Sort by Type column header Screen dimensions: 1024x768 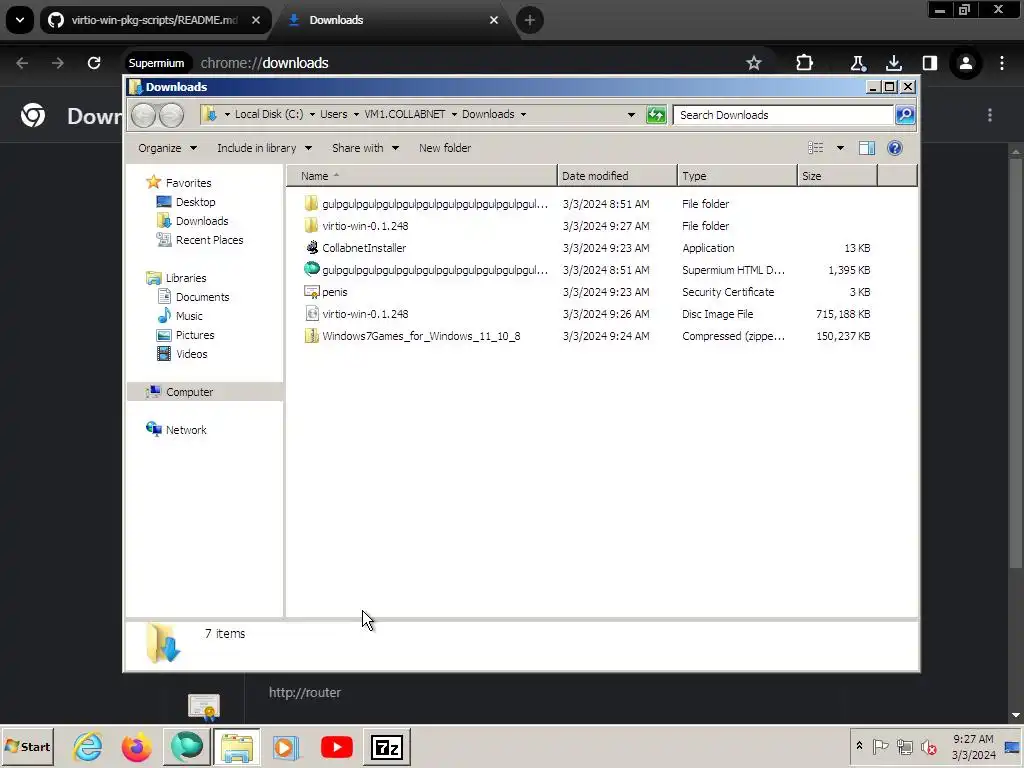(737, 176)
